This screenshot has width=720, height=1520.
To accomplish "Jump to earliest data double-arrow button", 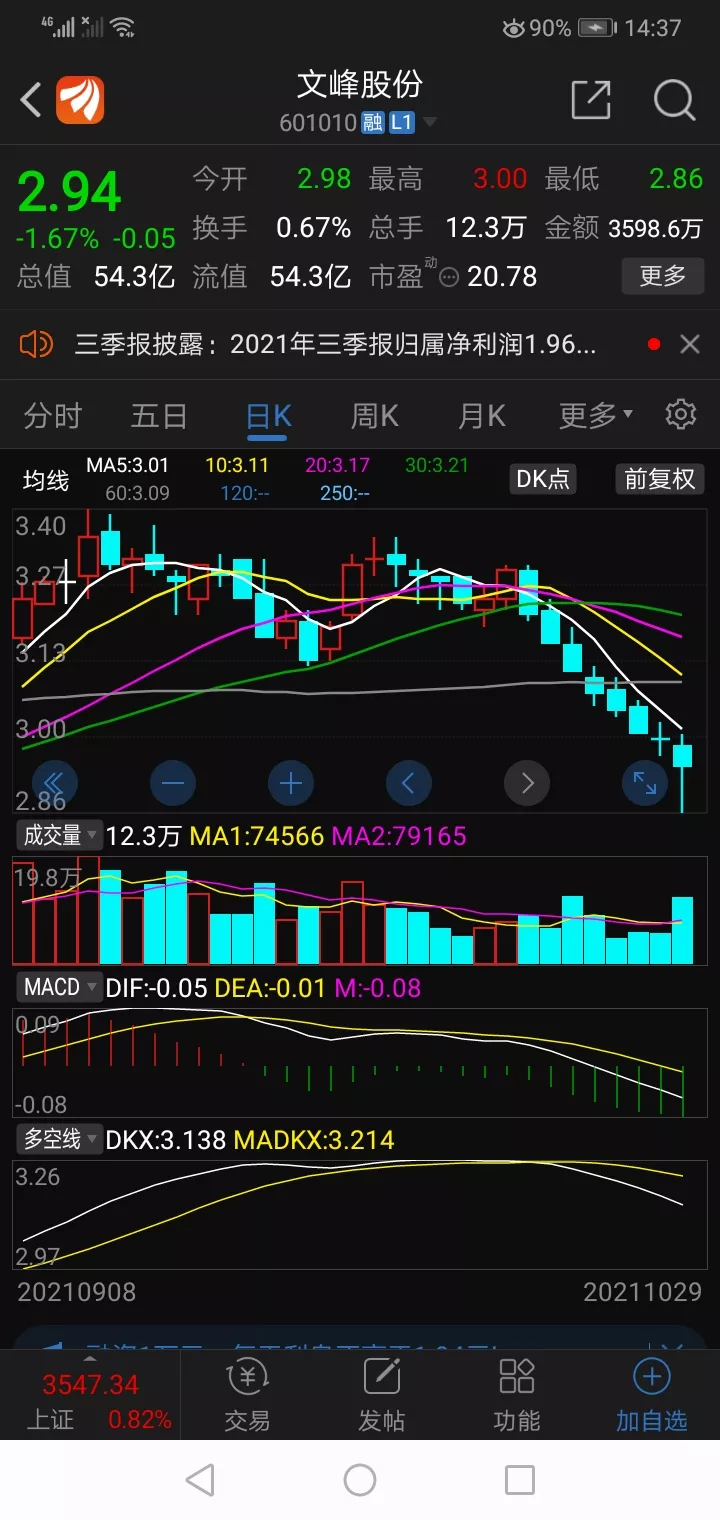I will pos(54,783).
